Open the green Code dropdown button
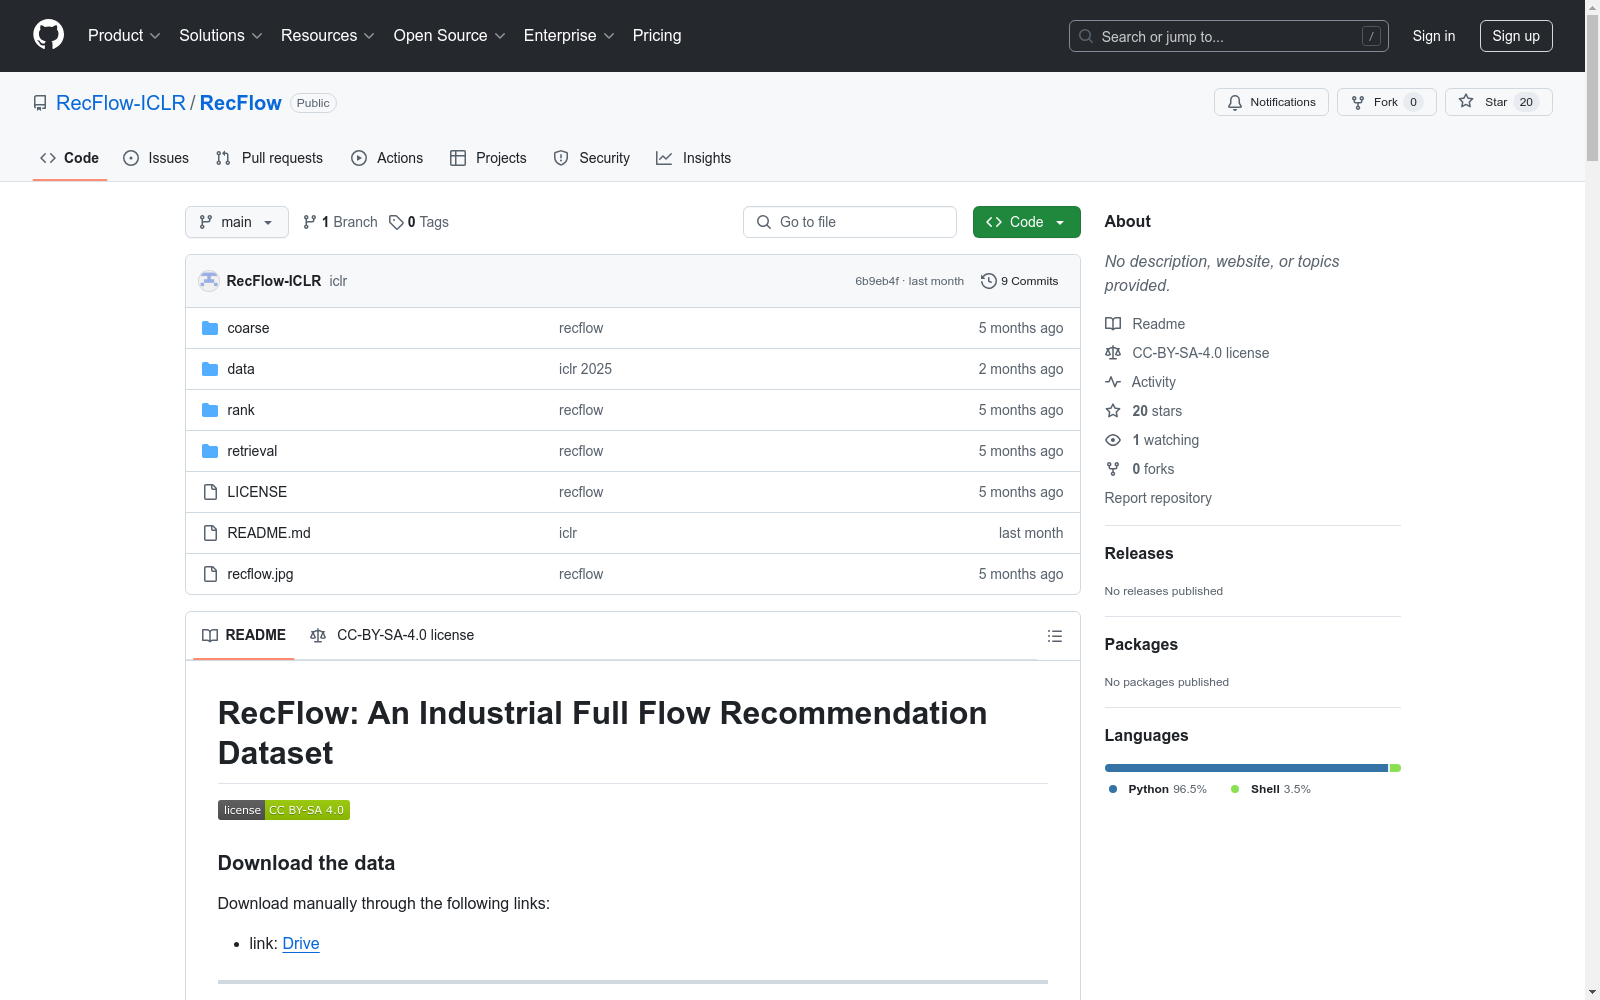 tap(1026, 222)
